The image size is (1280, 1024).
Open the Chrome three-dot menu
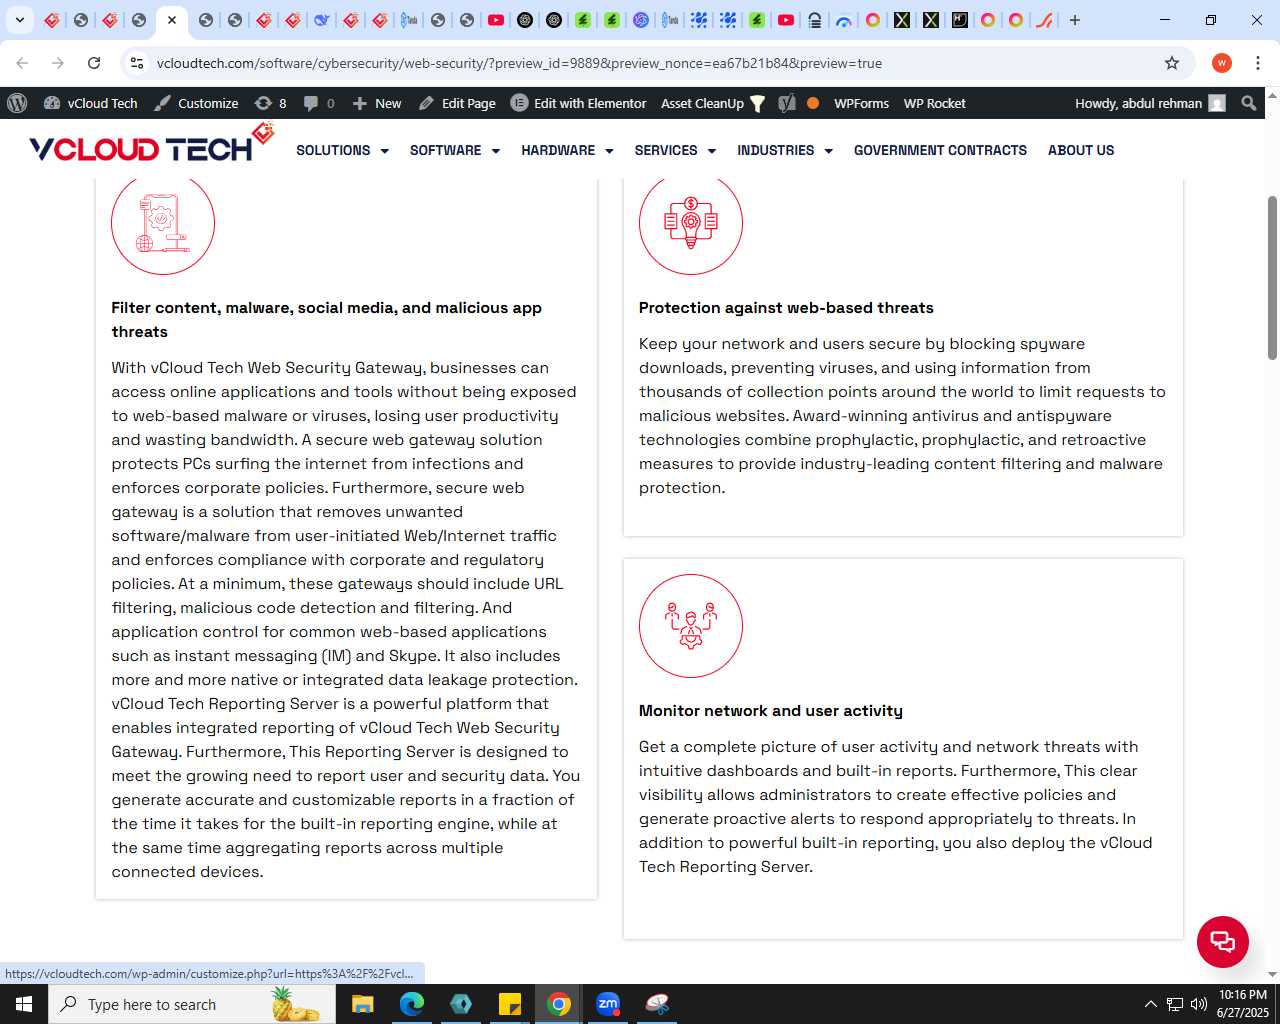pyautogui.click(x=1258, y=63)
